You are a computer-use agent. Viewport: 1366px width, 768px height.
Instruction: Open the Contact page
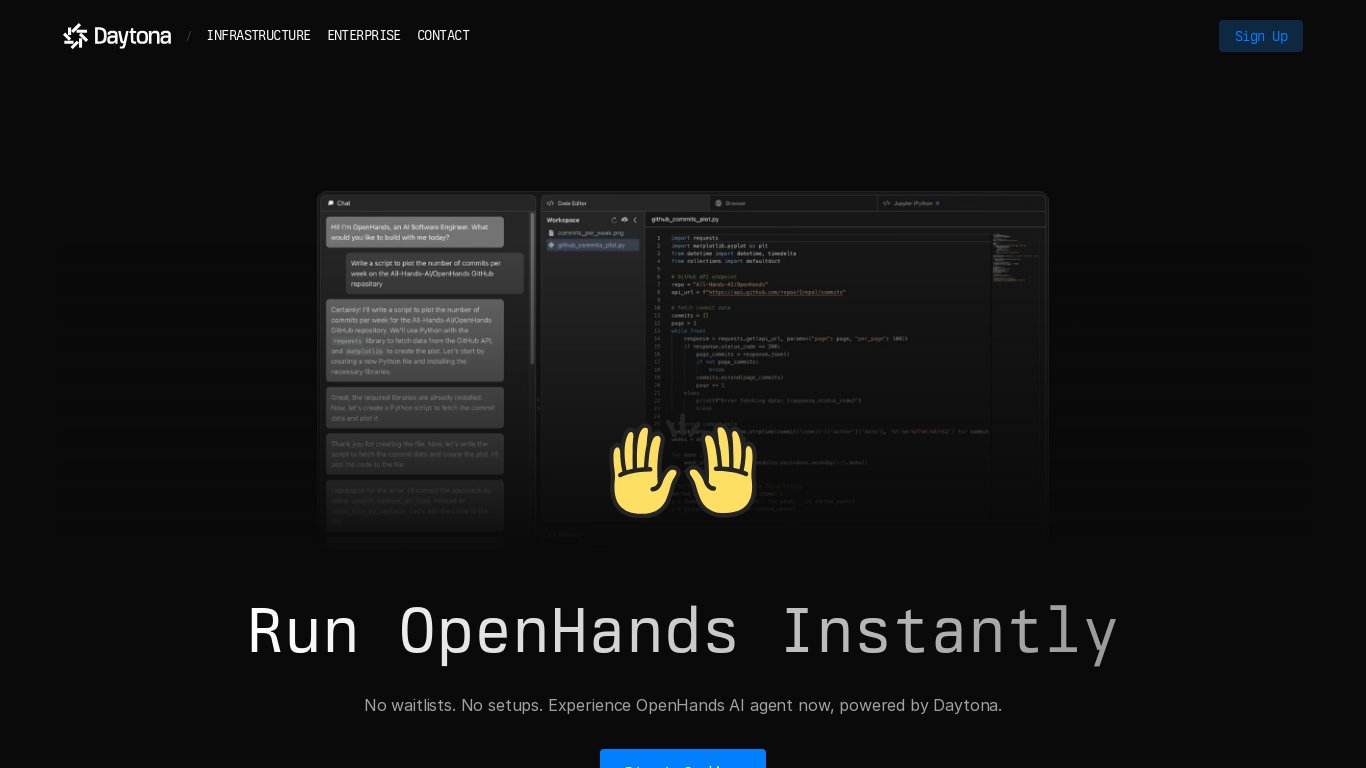[x=443, y=36]
